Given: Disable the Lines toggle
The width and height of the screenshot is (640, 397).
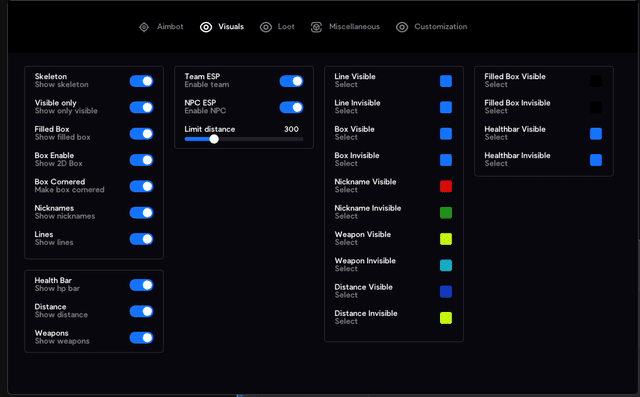Looking at the screenshot, I should point(141,239).
